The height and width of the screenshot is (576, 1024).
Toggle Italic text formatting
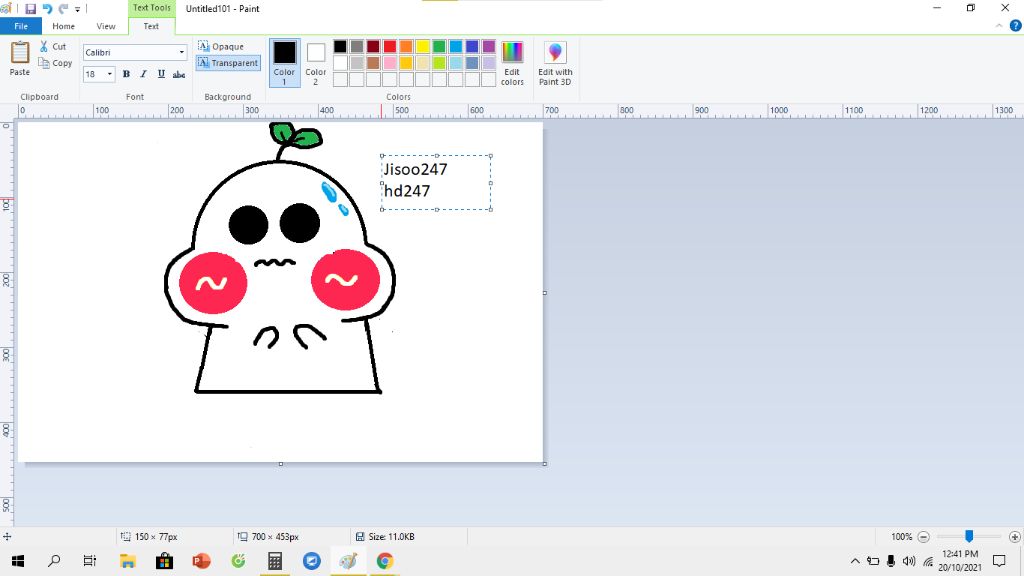point(143,74)
